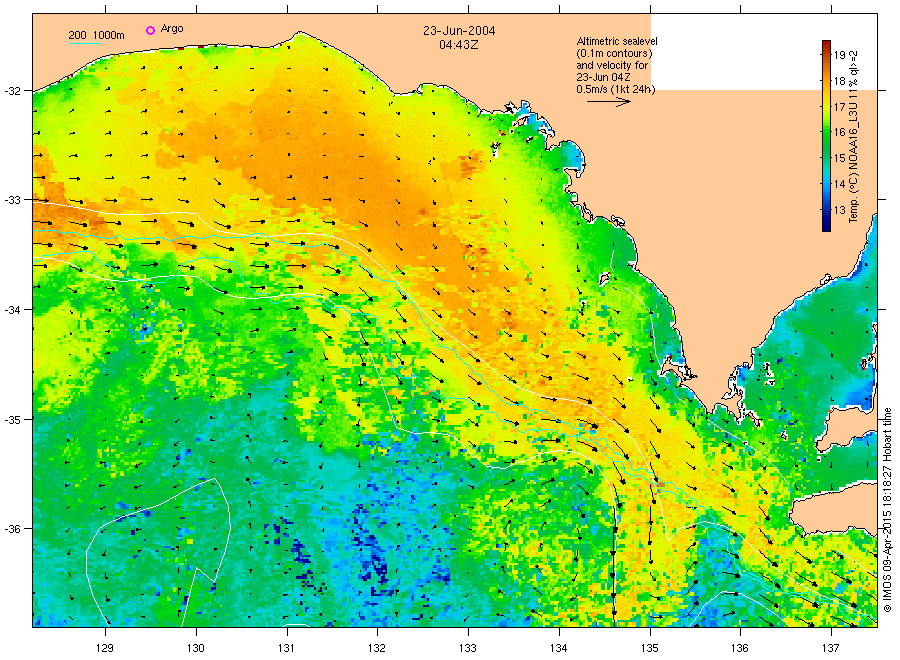Click the 'Argo' legend label
Screen dimensions: 900x660
pyautogui.click(x=172, y=29)
